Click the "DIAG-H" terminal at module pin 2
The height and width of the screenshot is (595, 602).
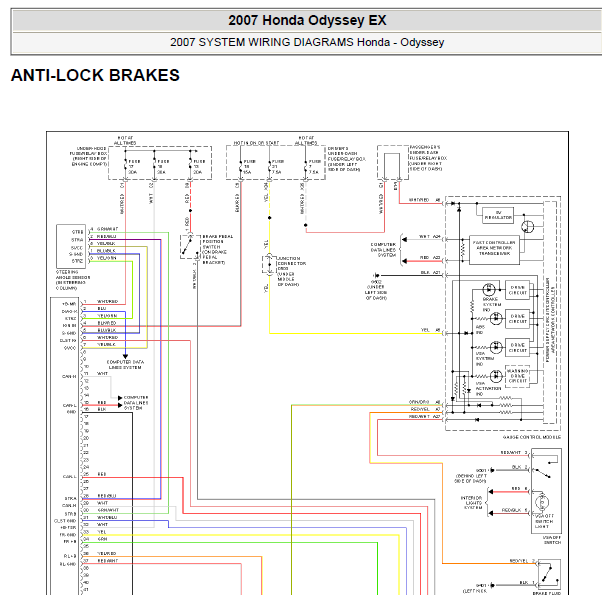[69, 311]
